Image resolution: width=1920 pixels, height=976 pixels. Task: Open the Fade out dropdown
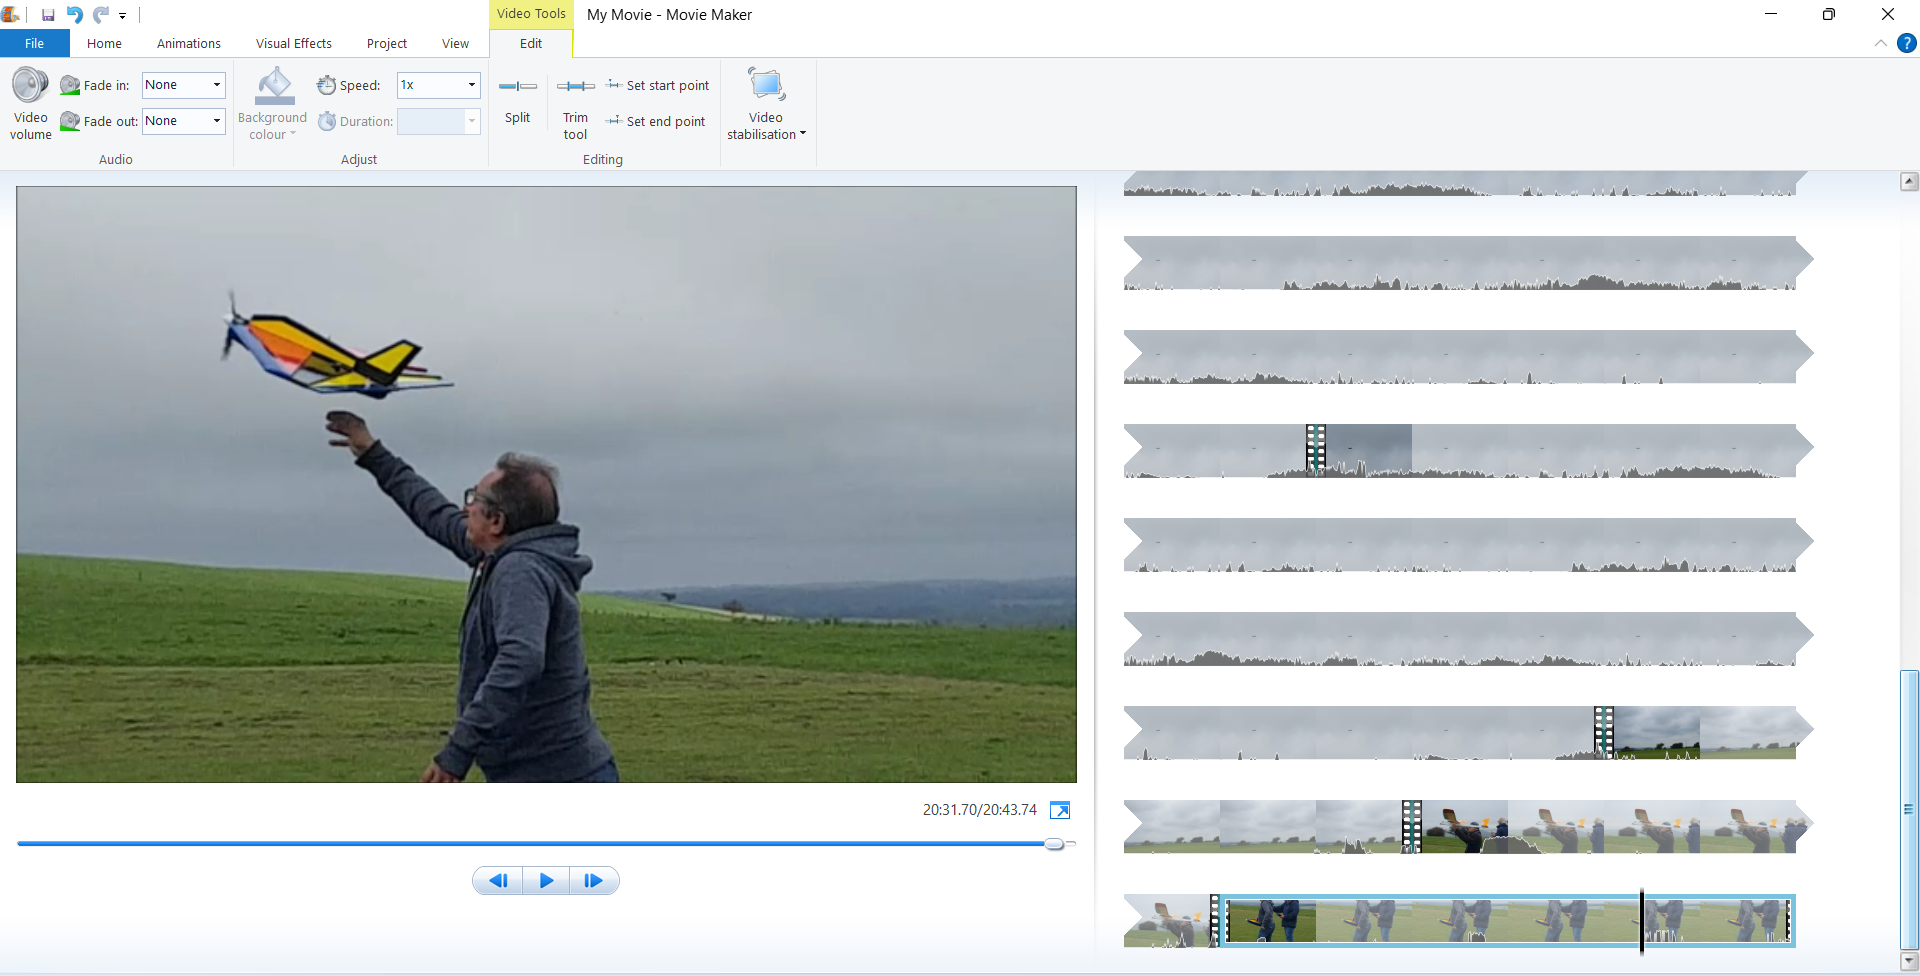click(x=216, y=121)
